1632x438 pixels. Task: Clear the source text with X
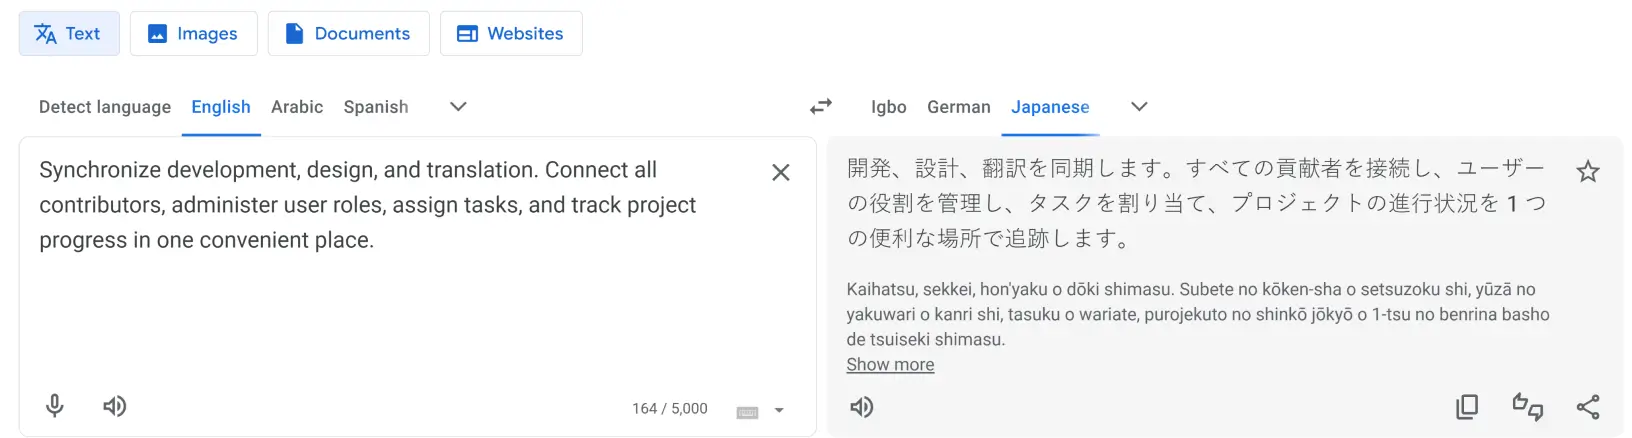click(x=781, y=173)
